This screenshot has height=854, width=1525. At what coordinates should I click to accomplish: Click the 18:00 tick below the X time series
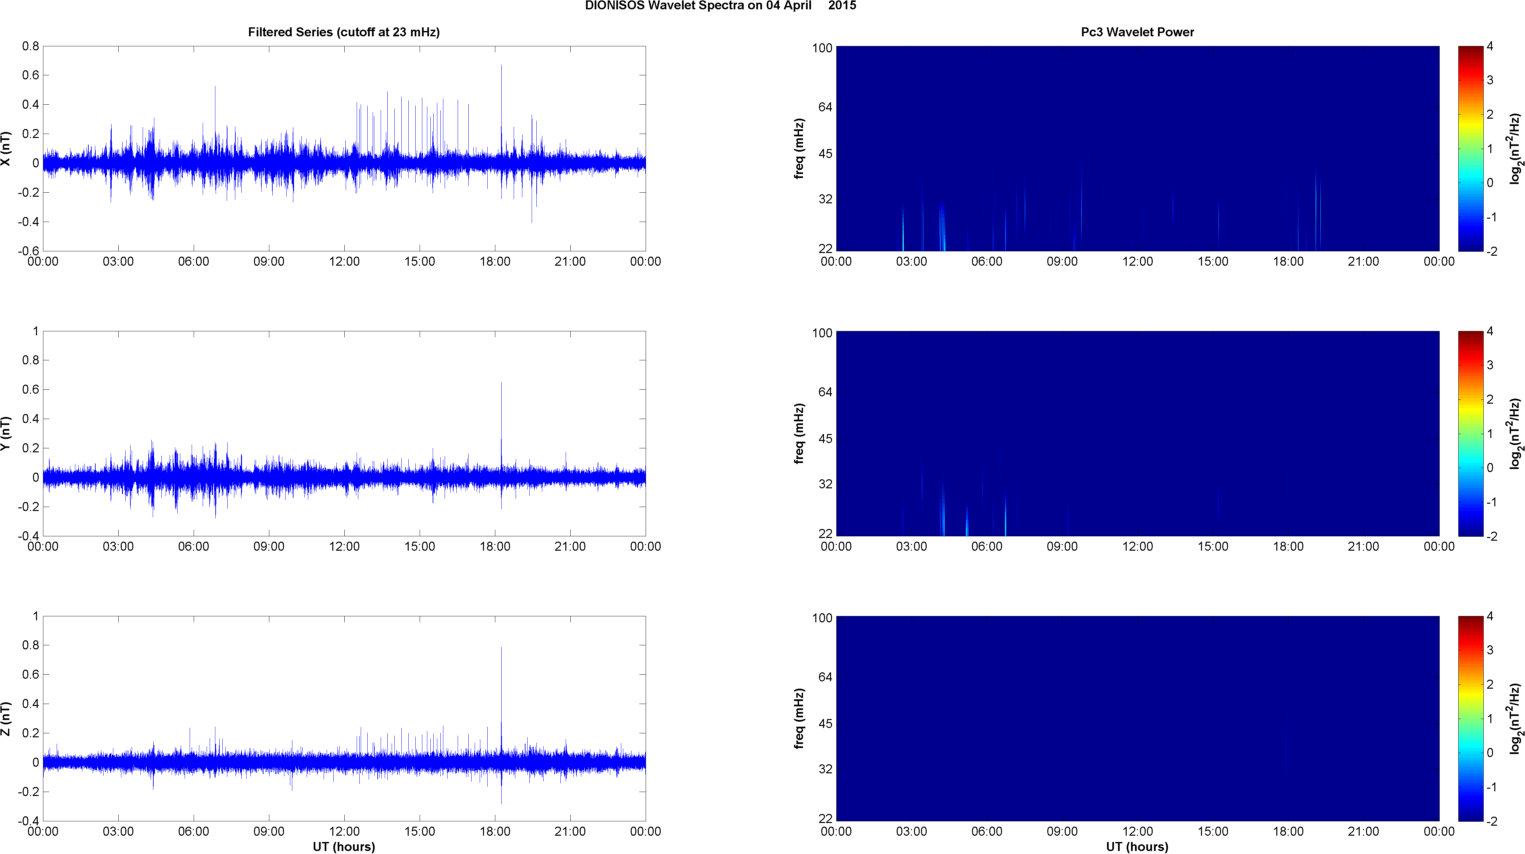(x=495, y=262)
